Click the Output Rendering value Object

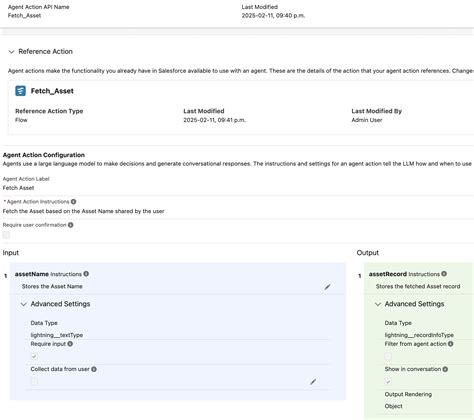[x=393, y=406]
